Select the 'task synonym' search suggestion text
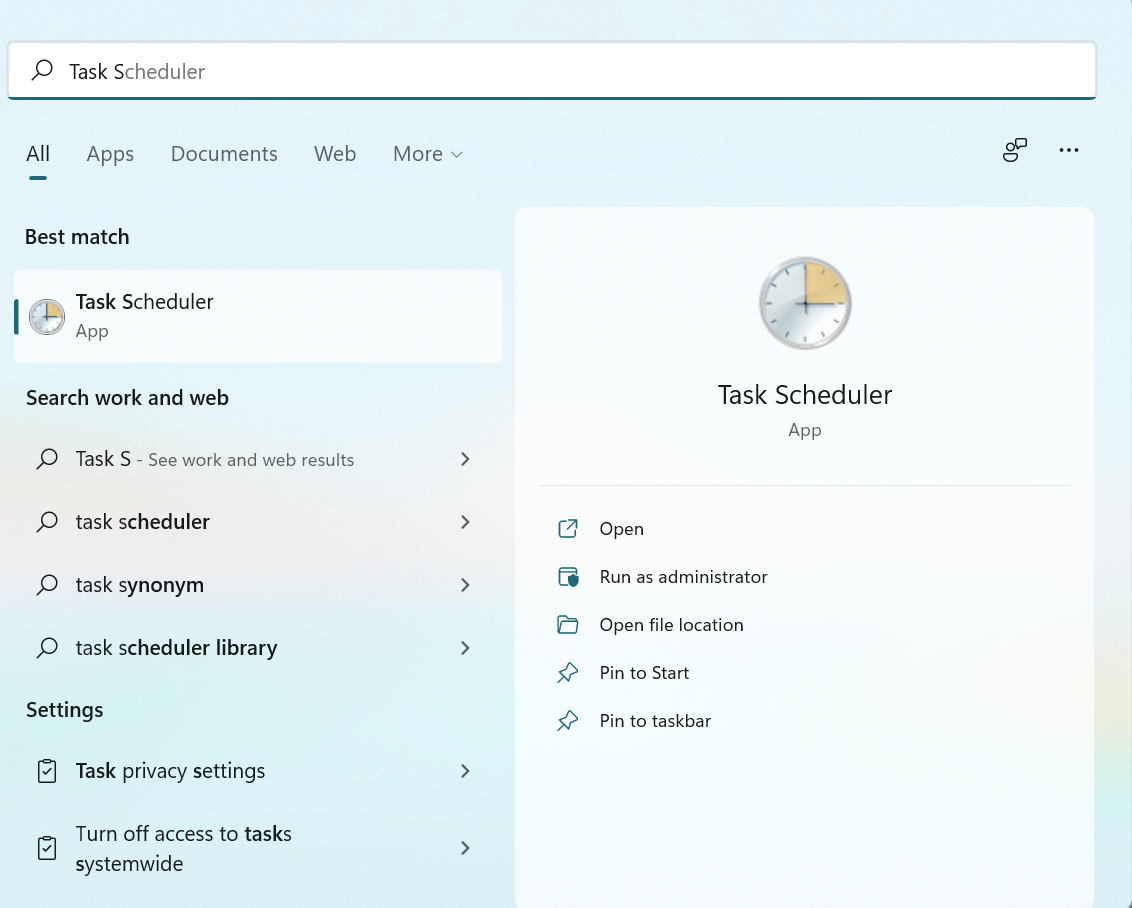This screenshot has height=908, width=1132. [139, 585]
